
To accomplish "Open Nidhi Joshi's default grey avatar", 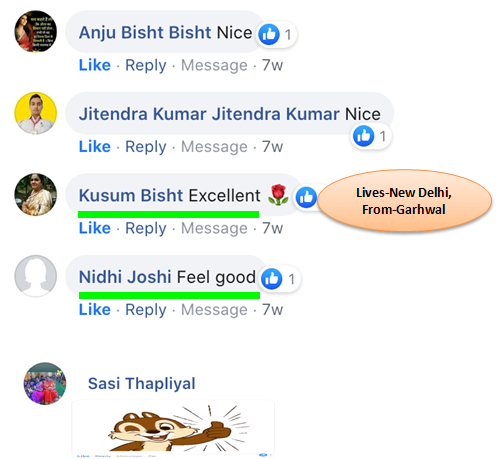I will coord(36,276).
